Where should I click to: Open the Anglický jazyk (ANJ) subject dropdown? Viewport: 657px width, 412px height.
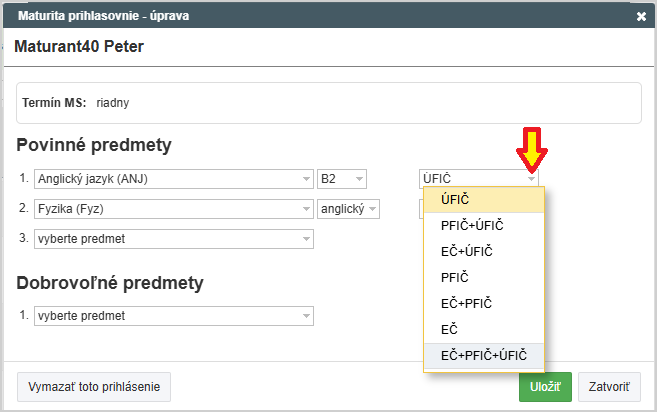pos(174,179)
